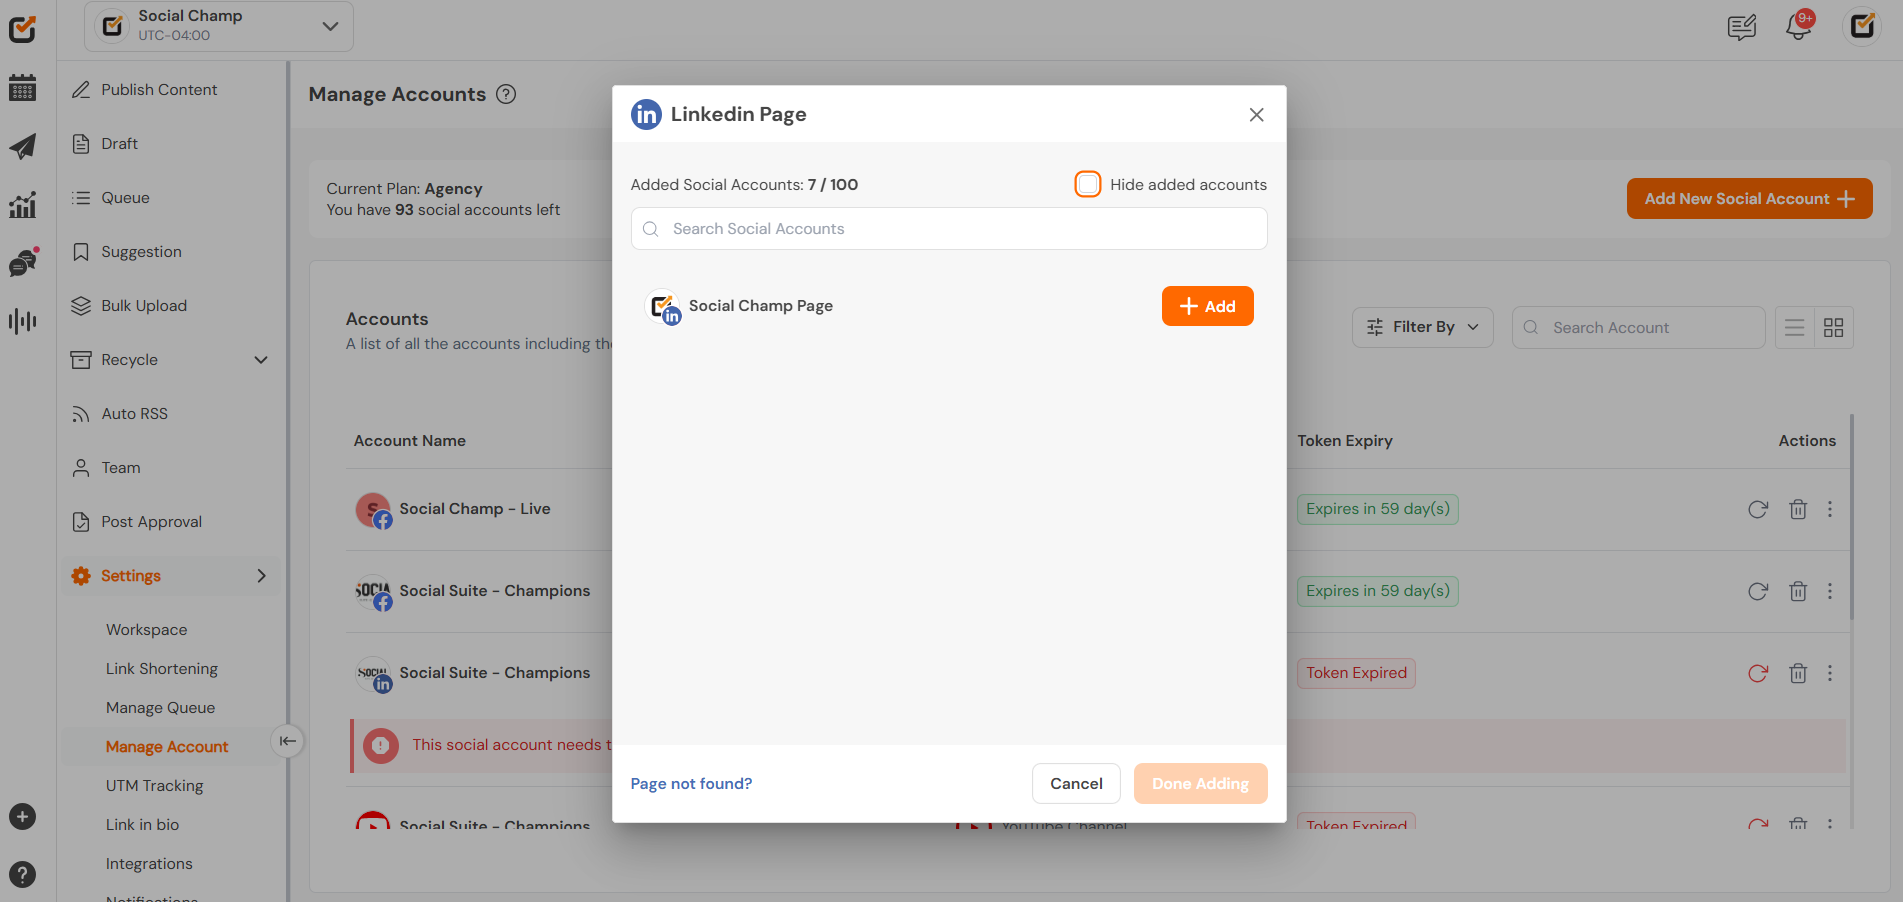Open the Social Champ workspace dropdown
Viewport: 1903px width, 902px height.
click(219, 26)
